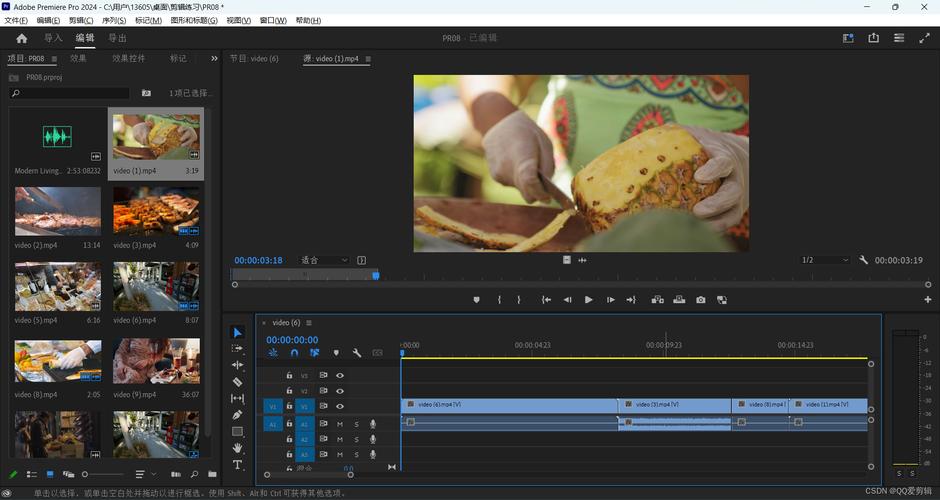This screenshot has width=940, height=500.
Task: Open 图形和标题(G) menu
Action: coord(194,20)
